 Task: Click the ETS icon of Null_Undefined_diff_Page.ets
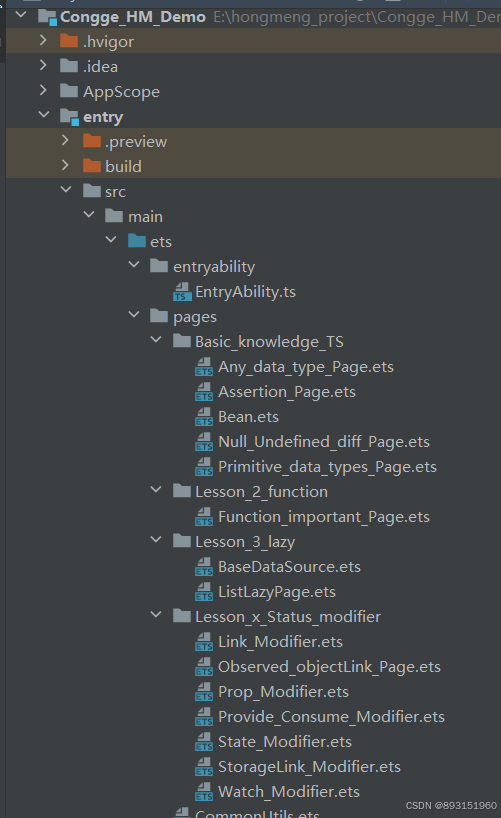(204, 442)
